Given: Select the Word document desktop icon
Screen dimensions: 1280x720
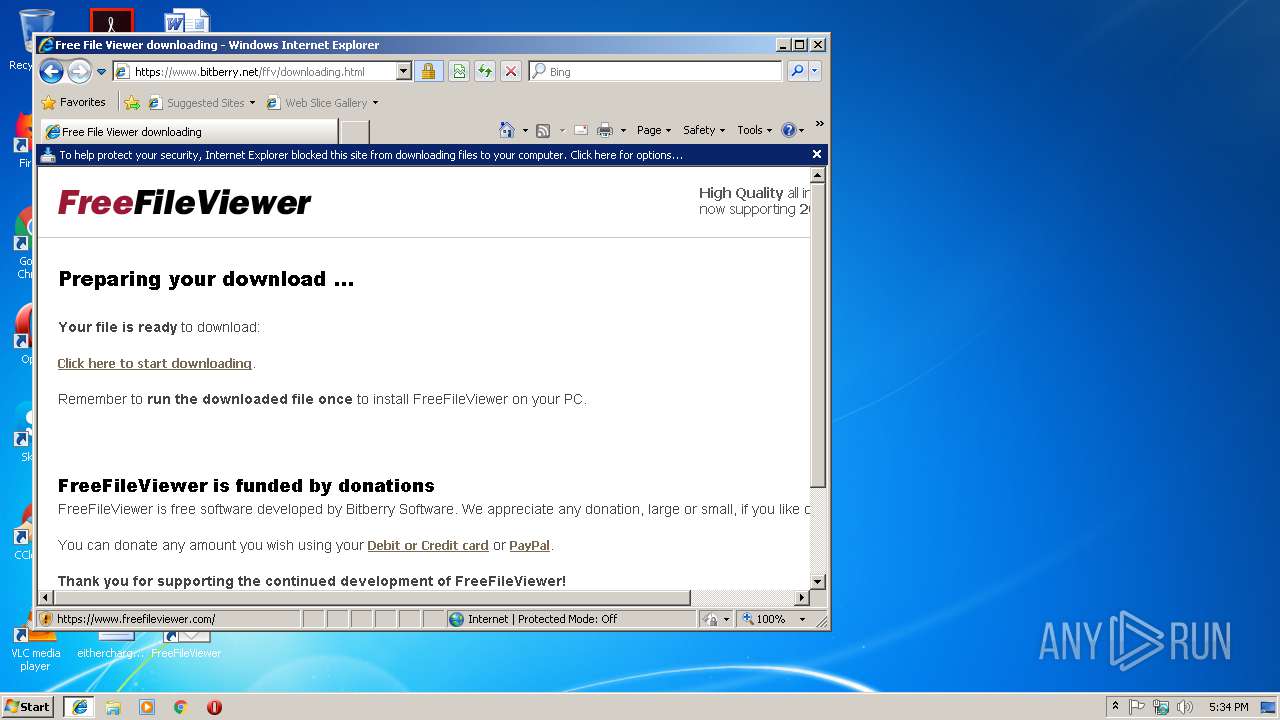Looking at the screenshot, I should [x=187, y=21].
